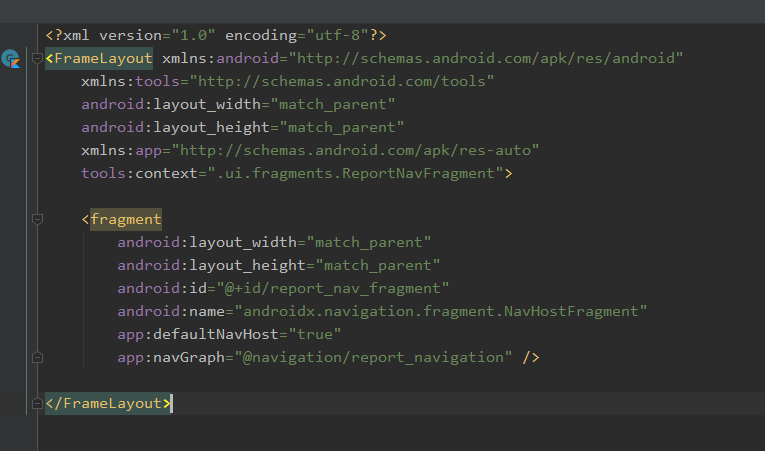Select fragment layout_height "match_parent" value
The width and height of the screenshot is (765, 451).
coord(378,266)
